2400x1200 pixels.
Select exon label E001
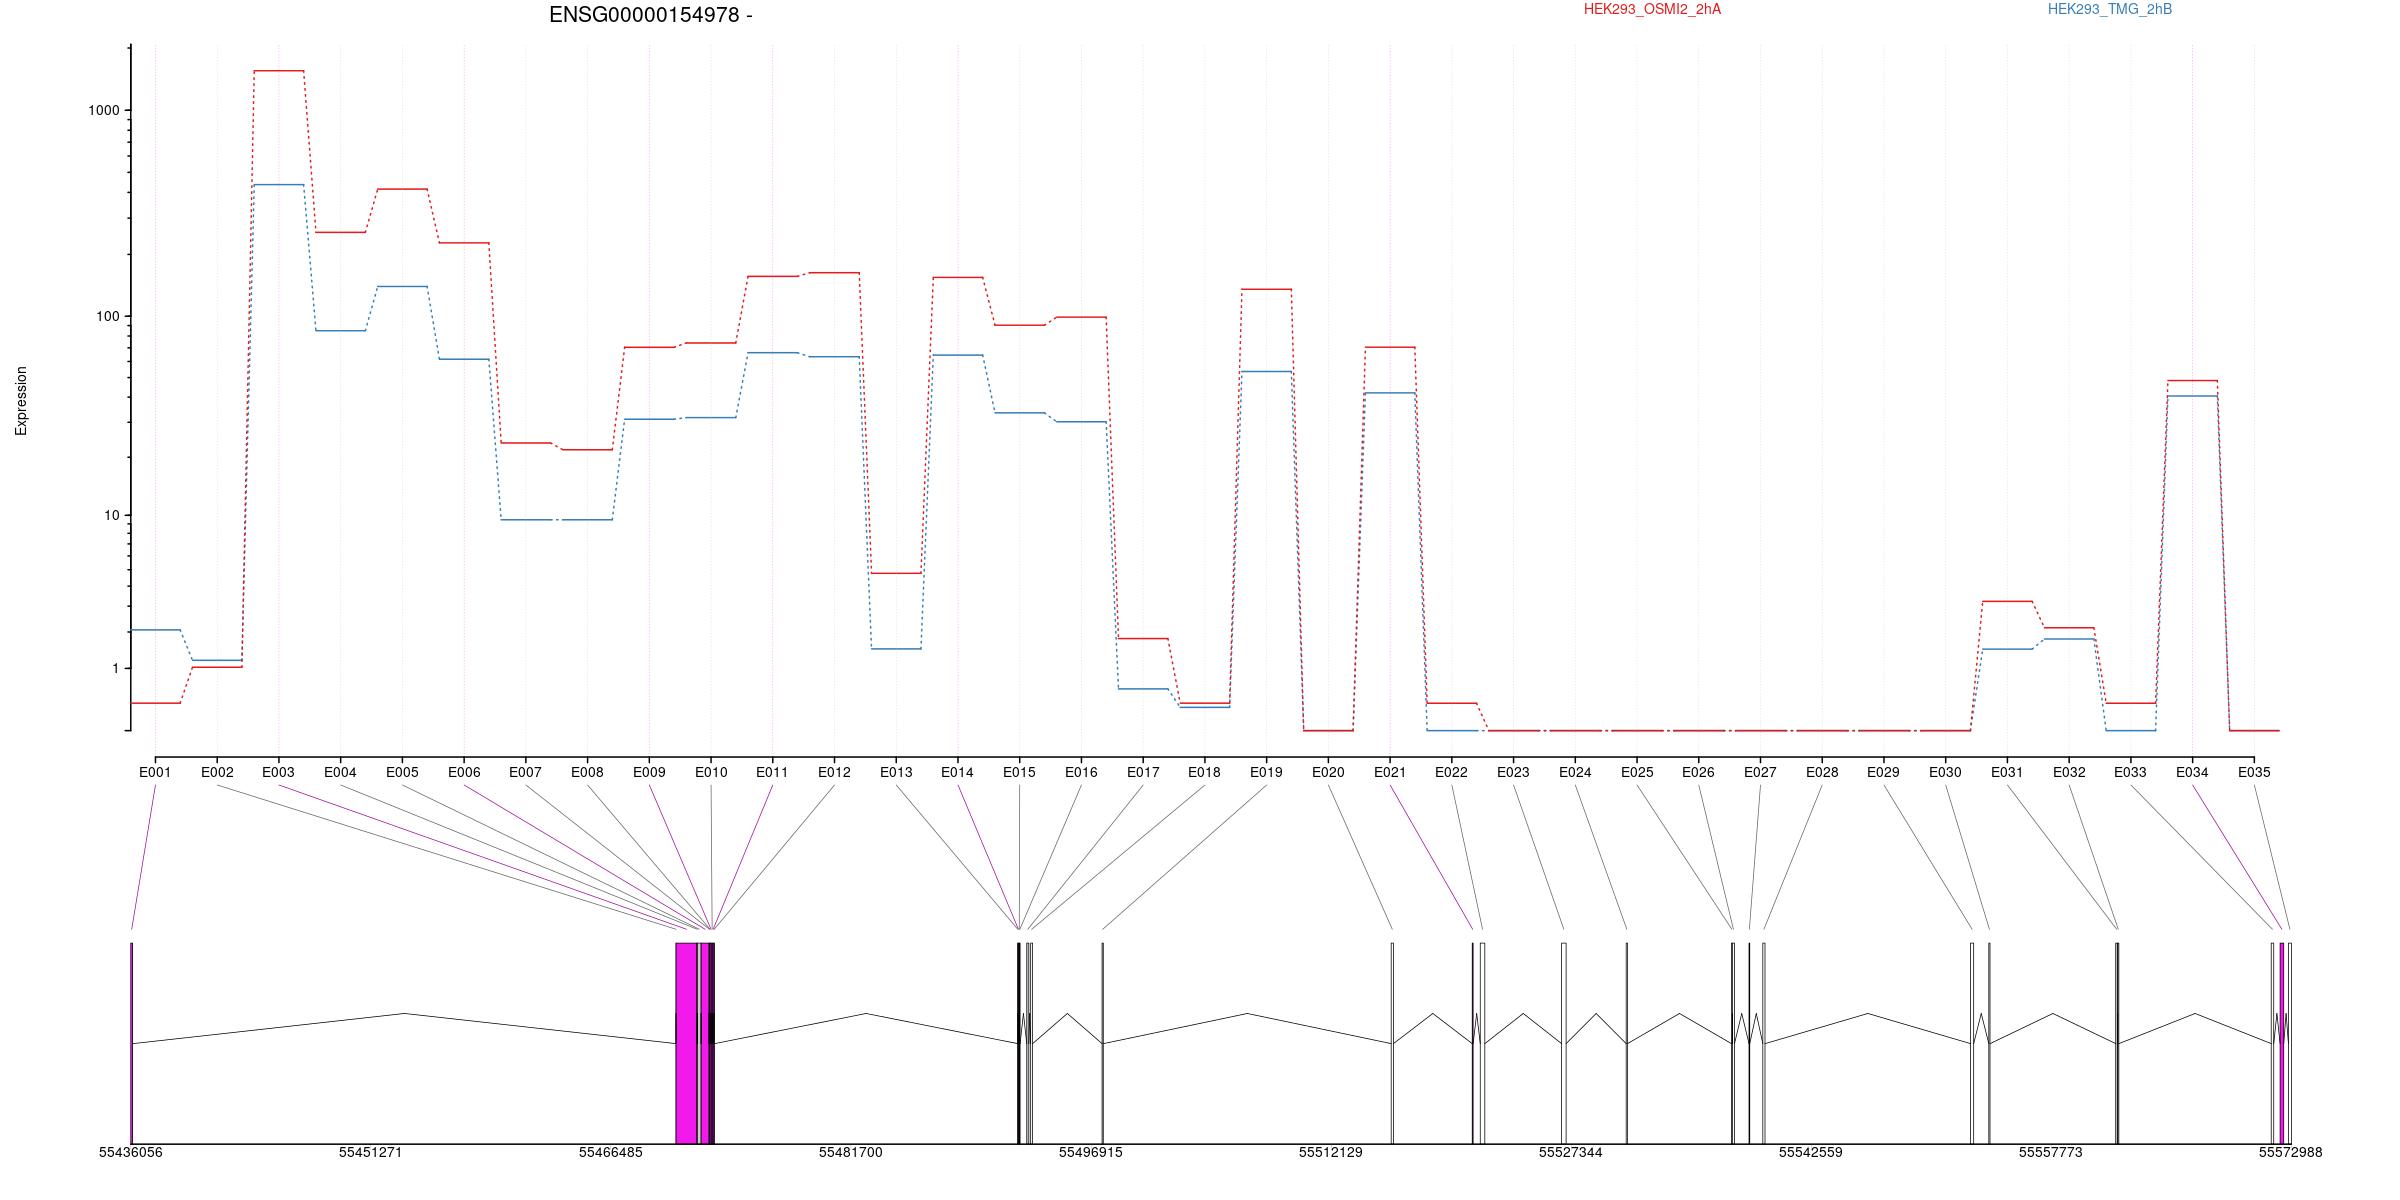click(x=155, y=772)
